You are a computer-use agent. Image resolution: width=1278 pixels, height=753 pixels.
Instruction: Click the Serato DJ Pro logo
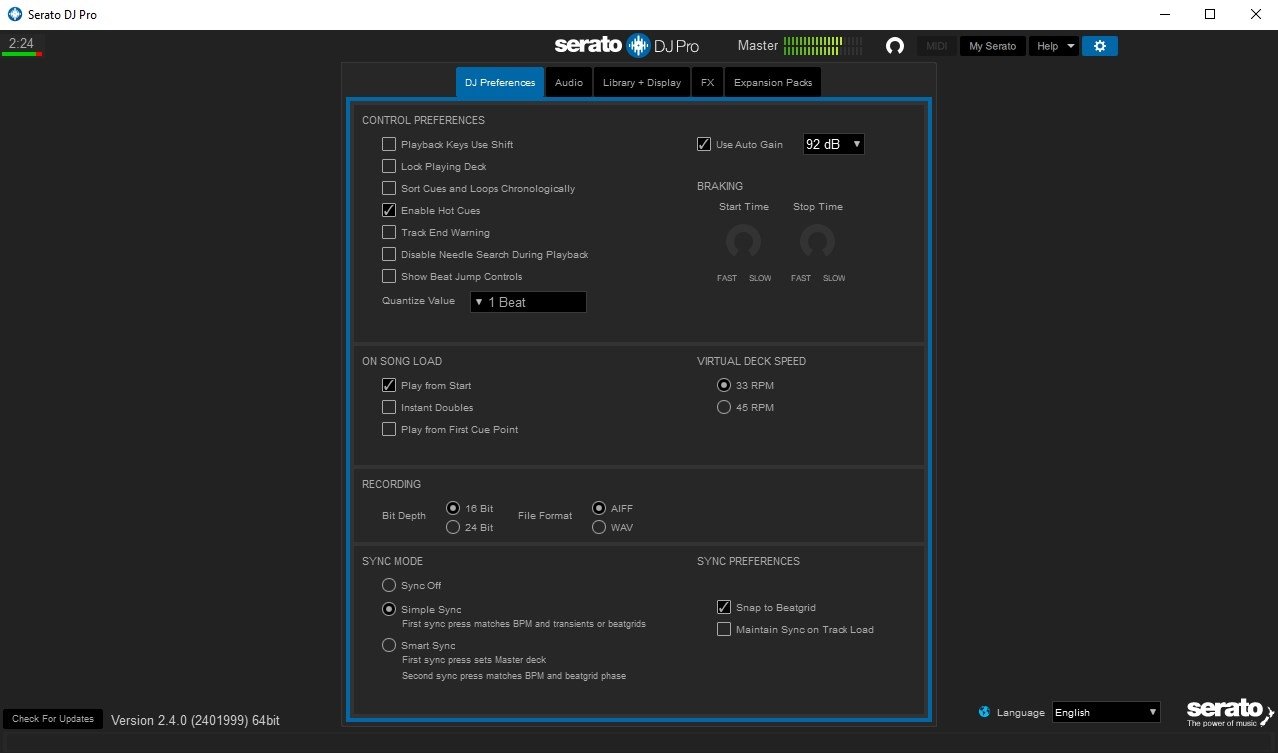click(x=627, y=45)
